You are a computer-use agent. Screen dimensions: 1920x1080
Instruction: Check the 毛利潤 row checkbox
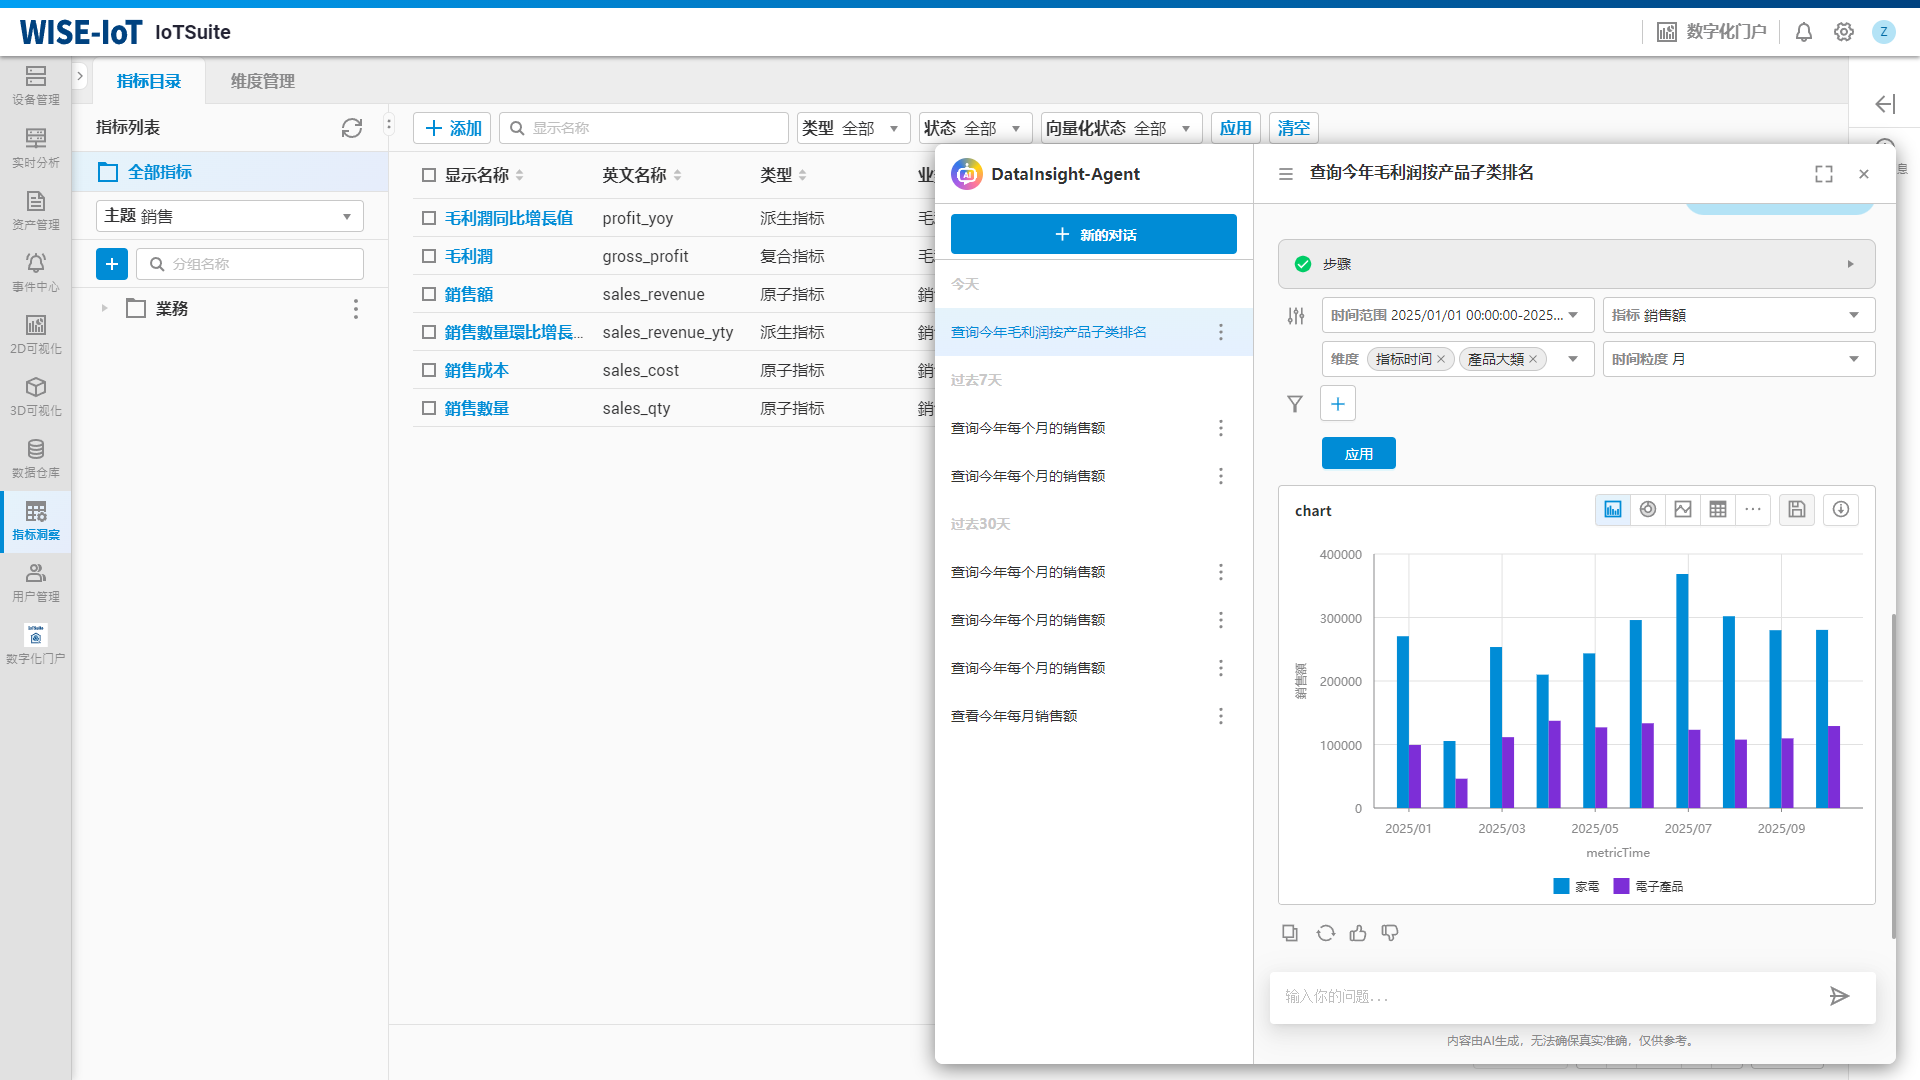tap(429, 256)
